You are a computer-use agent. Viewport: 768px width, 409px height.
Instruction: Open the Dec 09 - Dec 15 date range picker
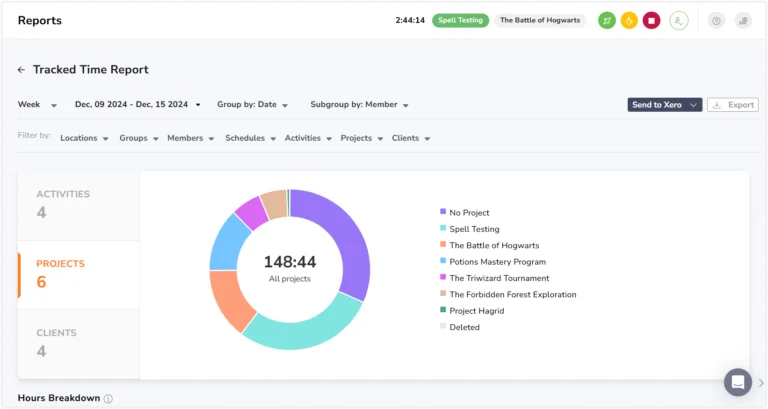(138, 105)
